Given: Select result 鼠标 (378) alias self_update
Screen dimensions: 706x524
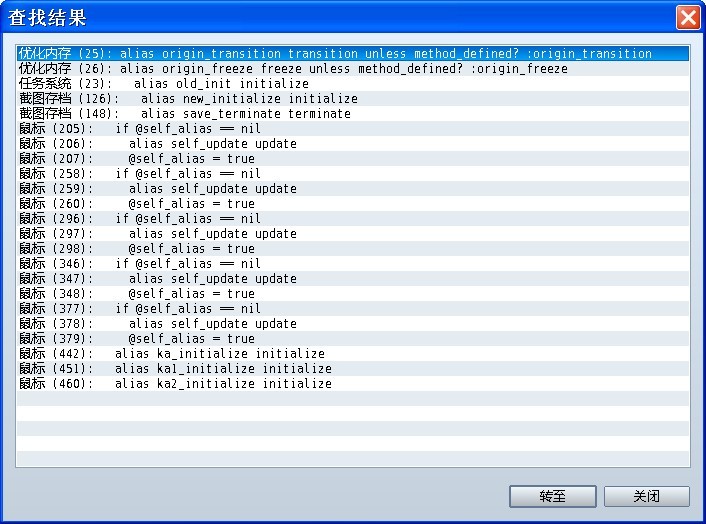Looking at the screenshot, I should click(x=353, y=324).
